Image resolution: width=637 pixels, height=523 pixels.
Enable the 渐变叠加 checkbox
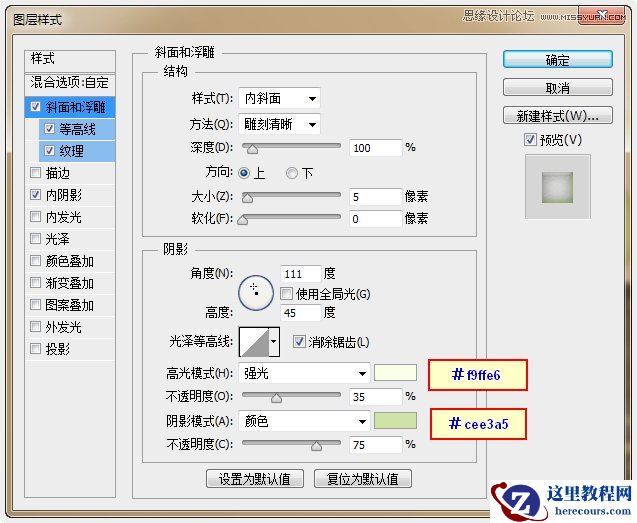coord(35,282)
